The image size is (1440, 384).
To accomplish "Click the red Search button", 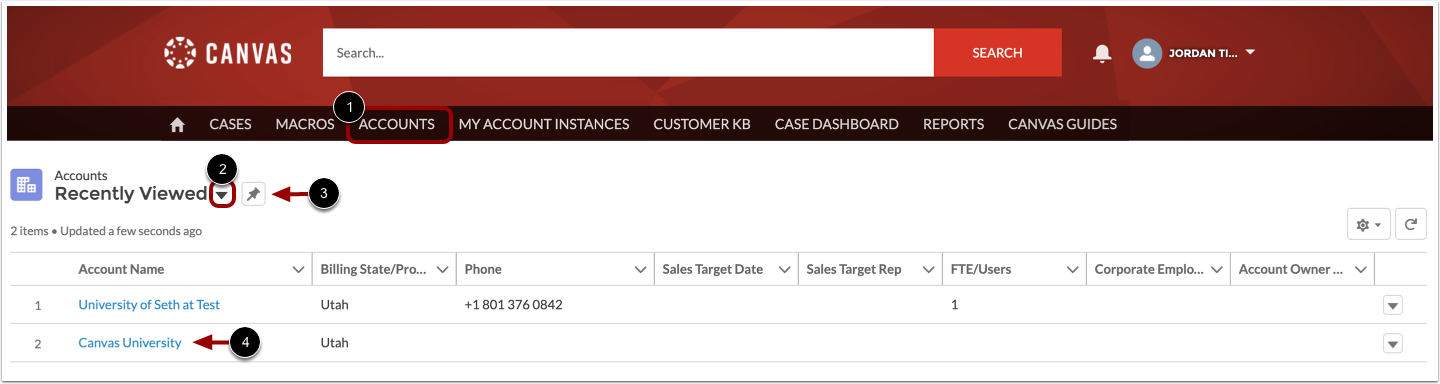I will click(997, 53).
